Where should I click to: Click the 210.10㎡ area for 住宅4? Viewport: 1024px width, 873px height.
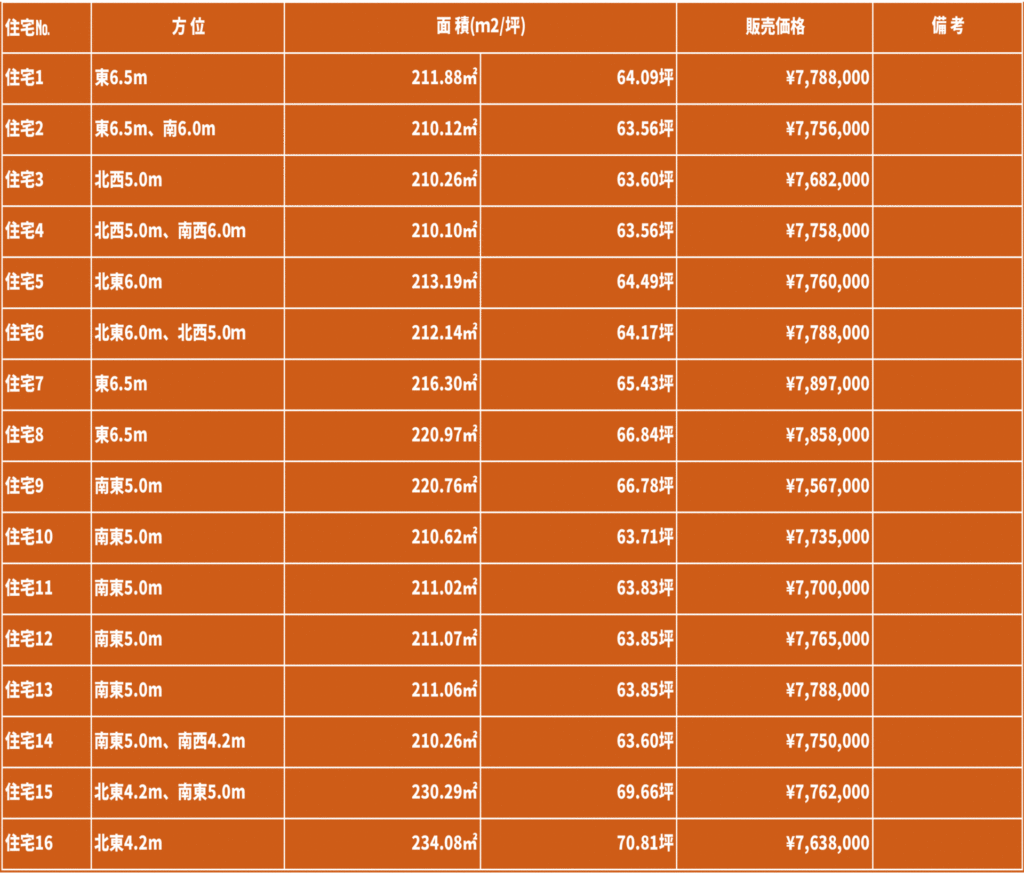pos(383,231)
